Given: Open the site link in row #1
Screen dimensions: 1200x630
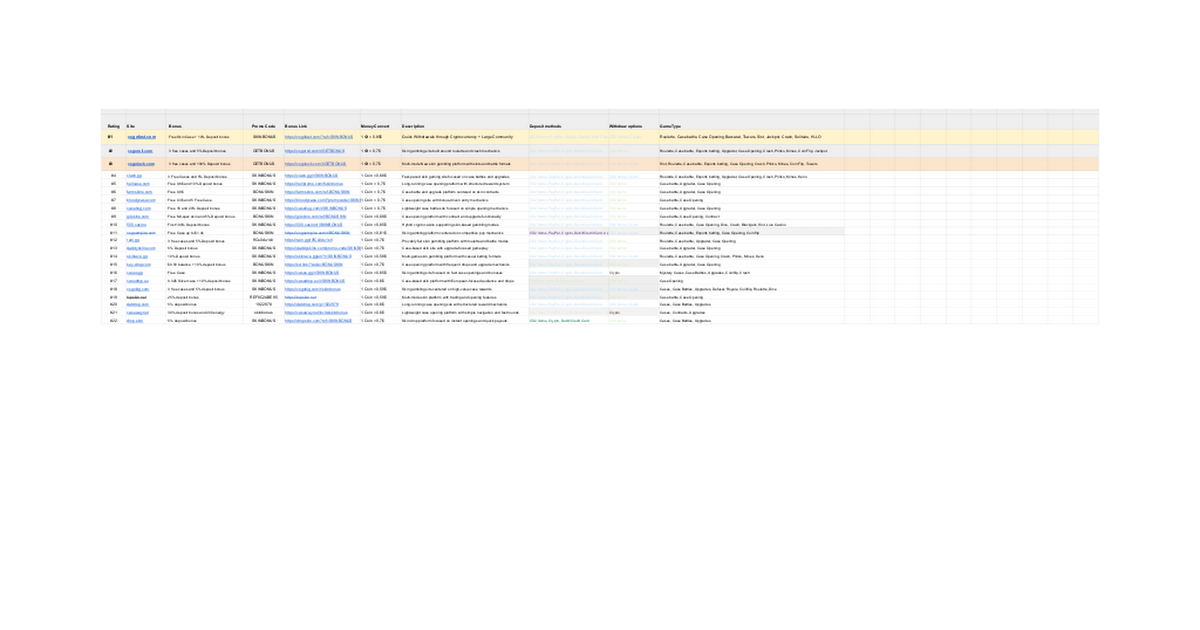Looking at the screenshot, I should point(141,137).
